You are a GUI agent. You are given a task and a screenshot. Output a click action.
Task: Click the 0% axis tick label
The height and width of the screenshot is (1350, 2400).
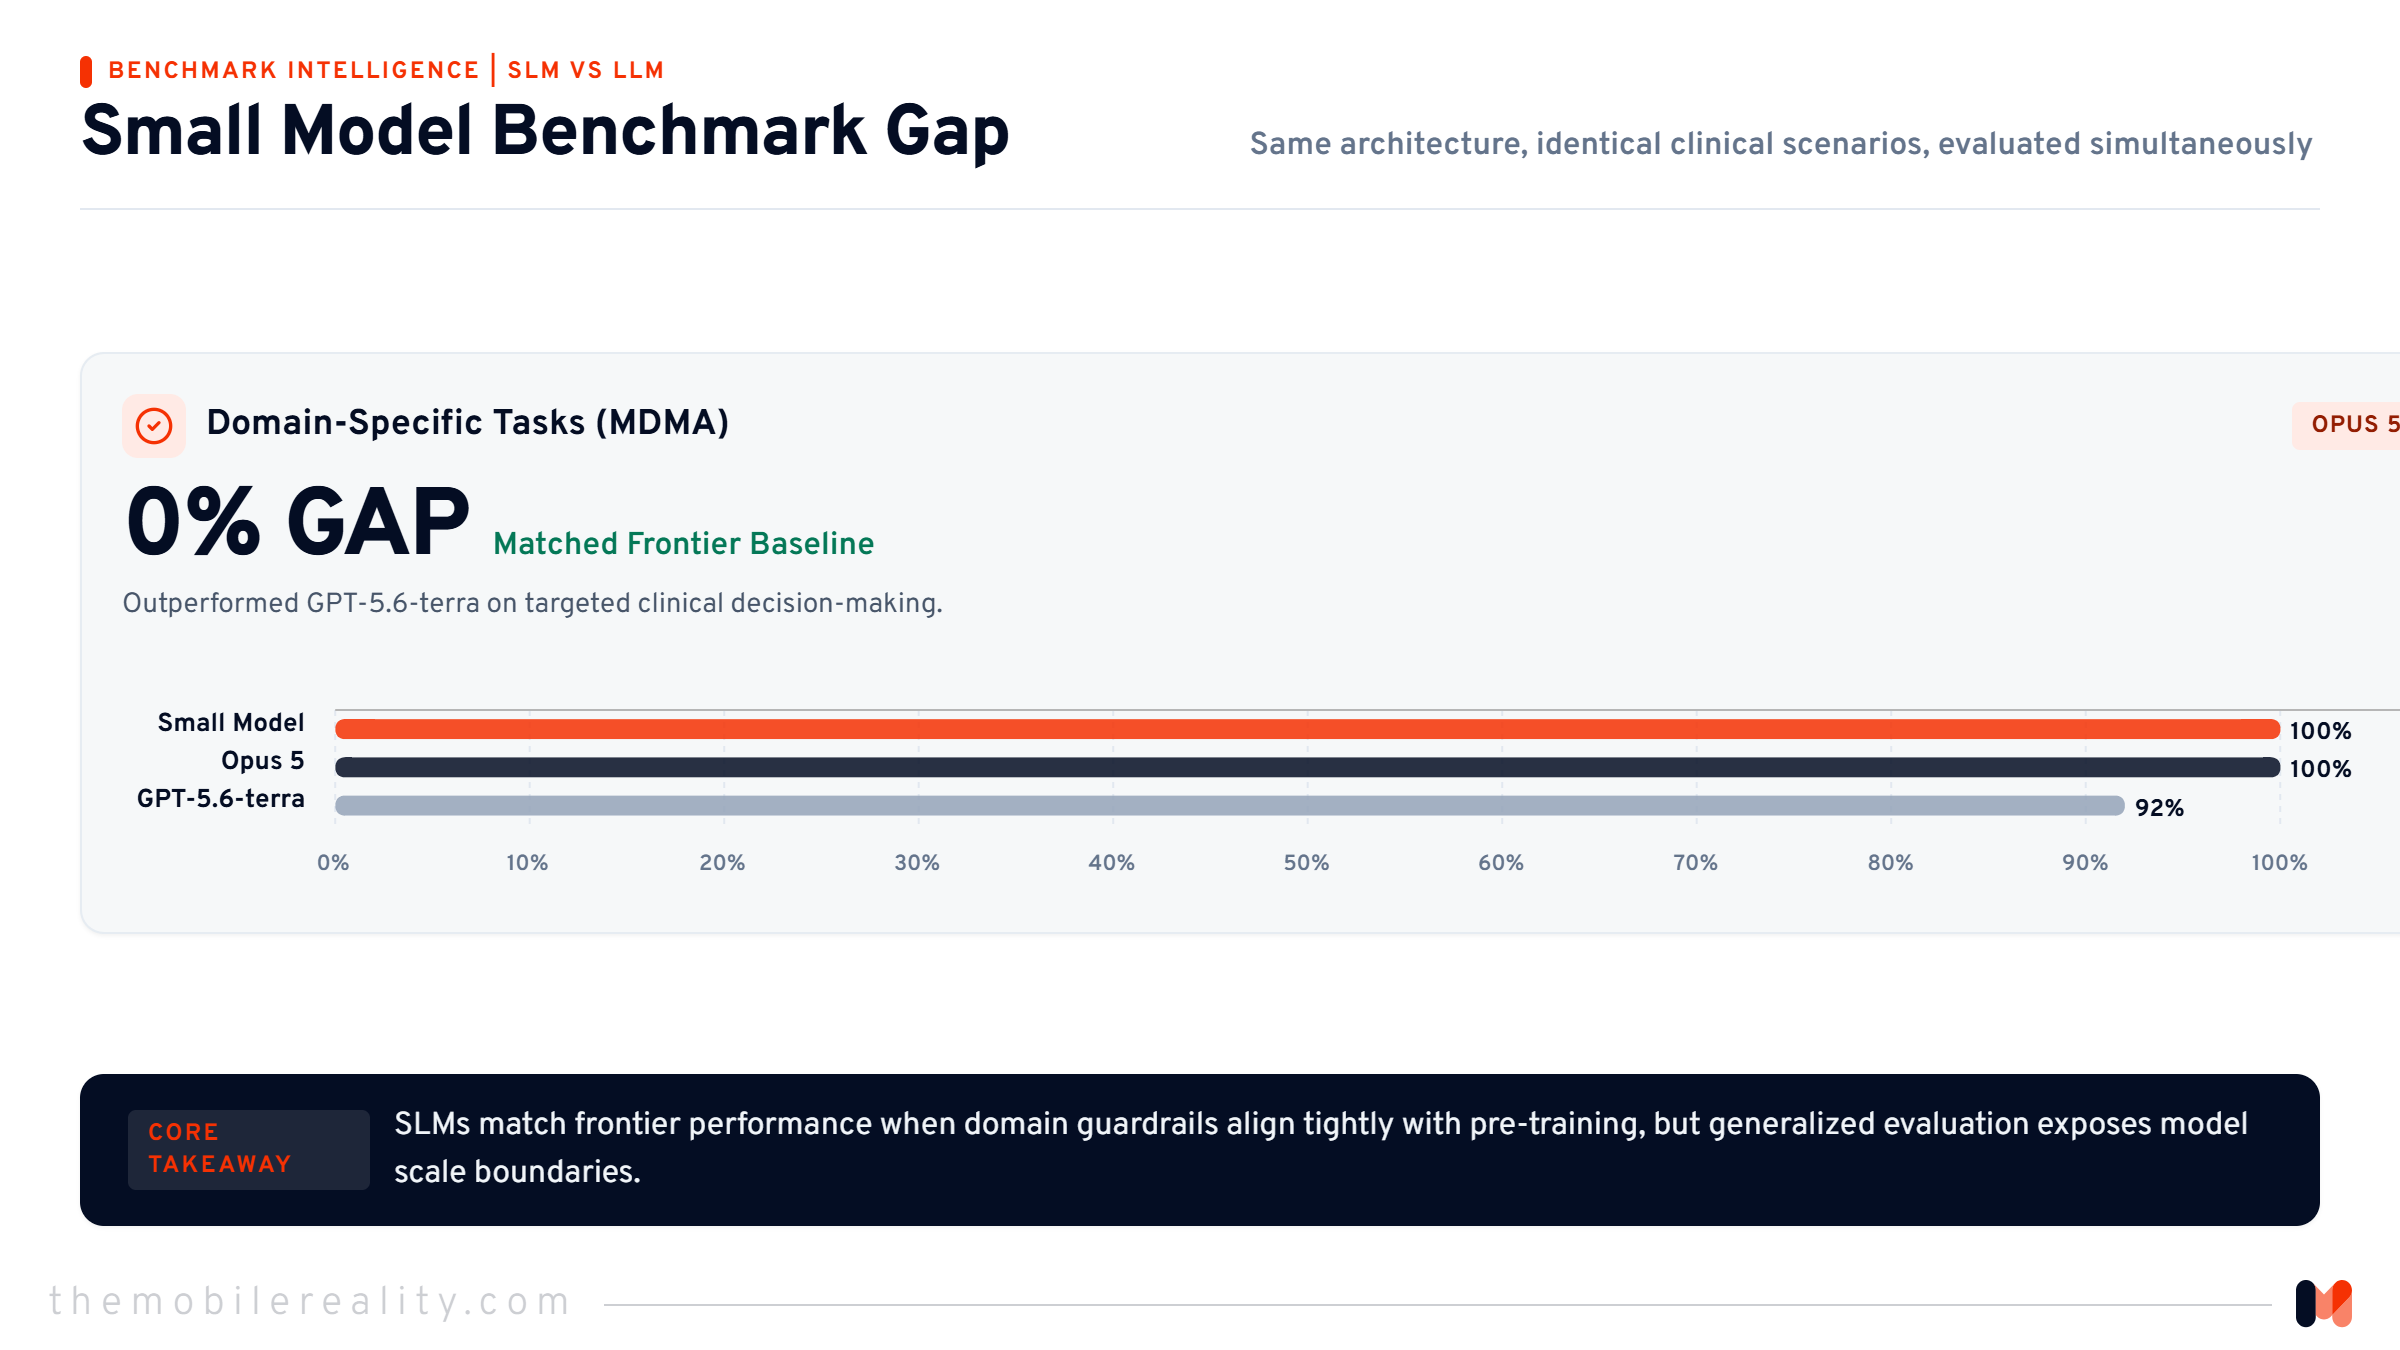333,862
